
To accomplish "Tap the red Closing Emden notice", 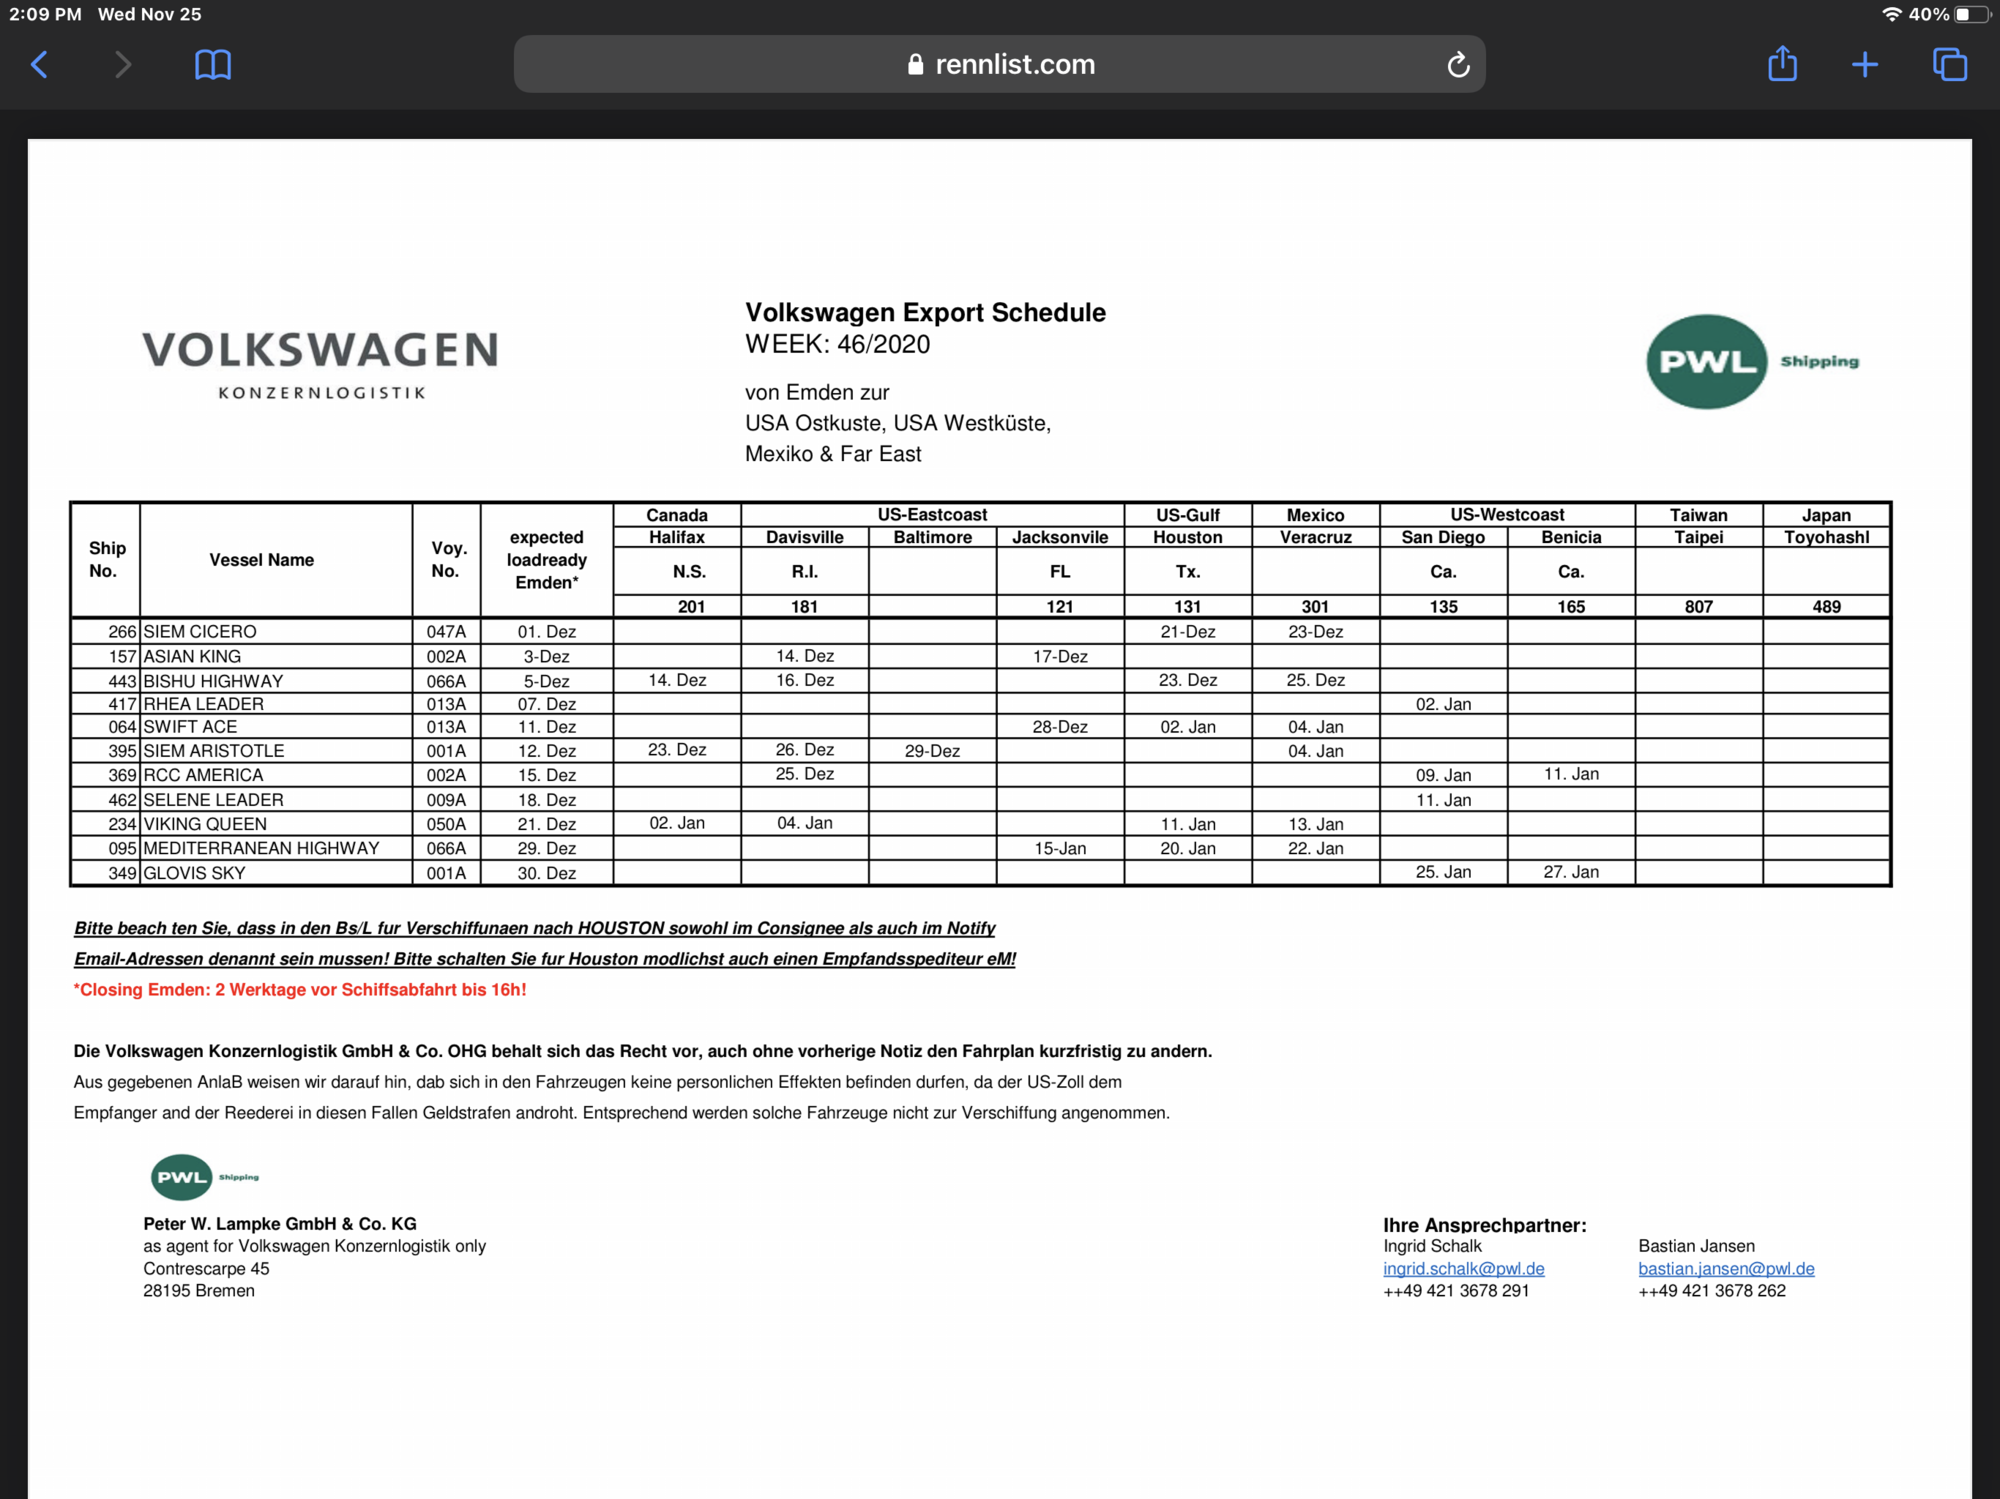I will tap(300, 990).
